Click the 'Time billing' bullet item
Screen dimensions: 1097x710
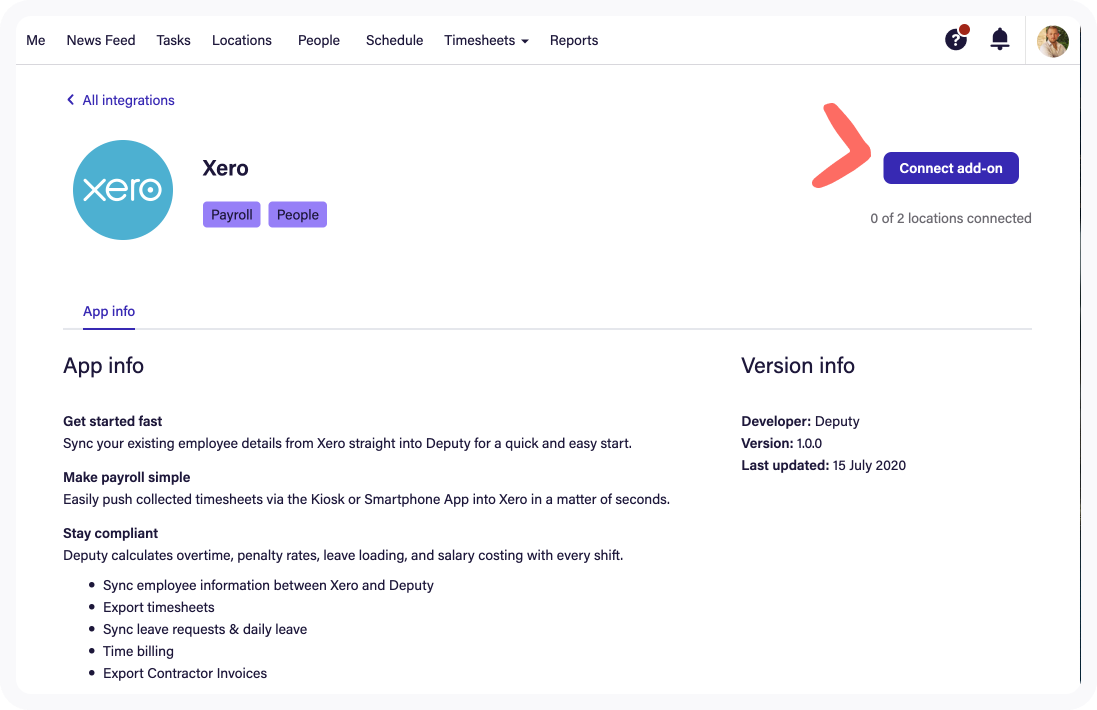click(139, 651)
